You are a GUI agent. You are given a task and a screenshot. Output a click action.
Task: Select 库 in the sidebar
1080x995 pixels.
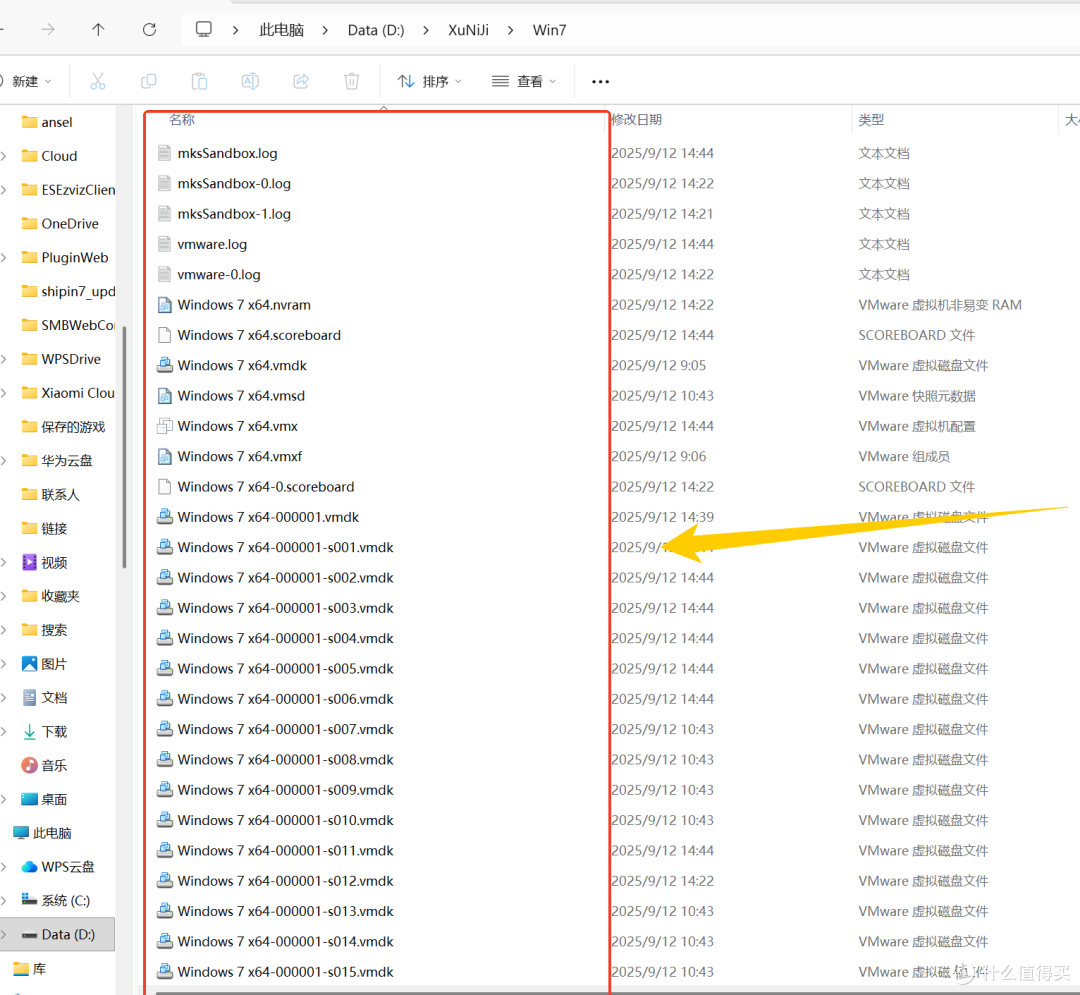[x=39, y=969]
